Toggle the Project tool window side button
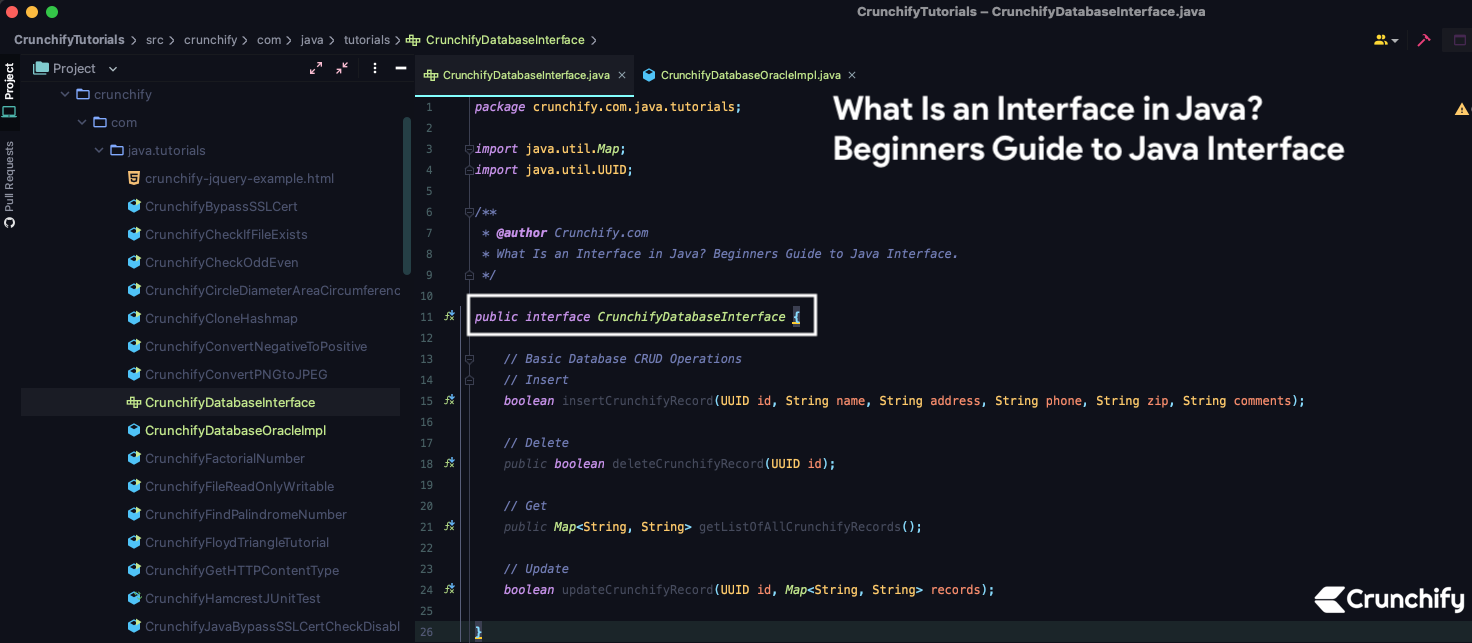This screenshot has height=643, width=1472. 9,88
